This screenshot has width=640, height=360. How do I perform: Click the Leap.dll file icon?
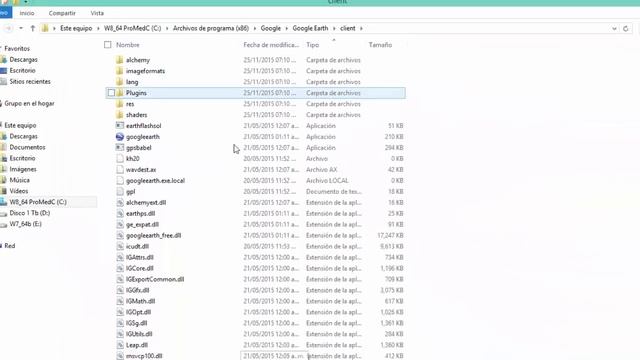pos(120,345)
